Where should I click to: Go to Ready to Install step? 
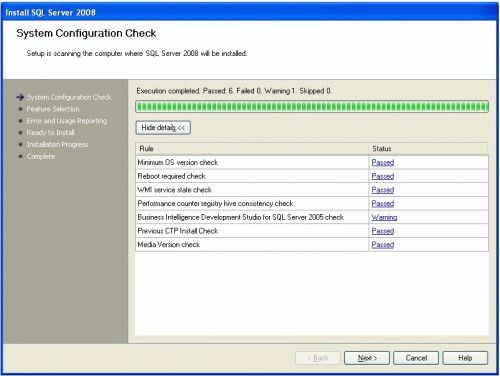(x=51, y=133)
